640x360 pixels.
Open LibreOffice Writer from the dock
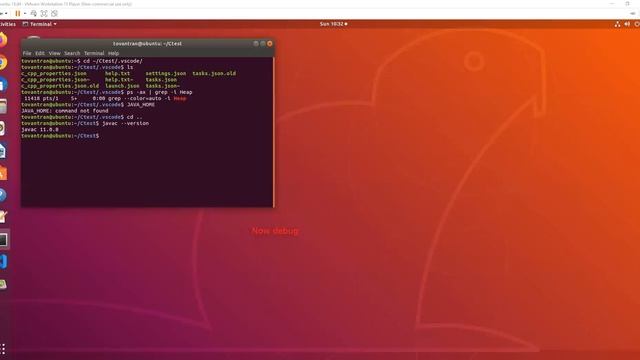pos(2,151)
